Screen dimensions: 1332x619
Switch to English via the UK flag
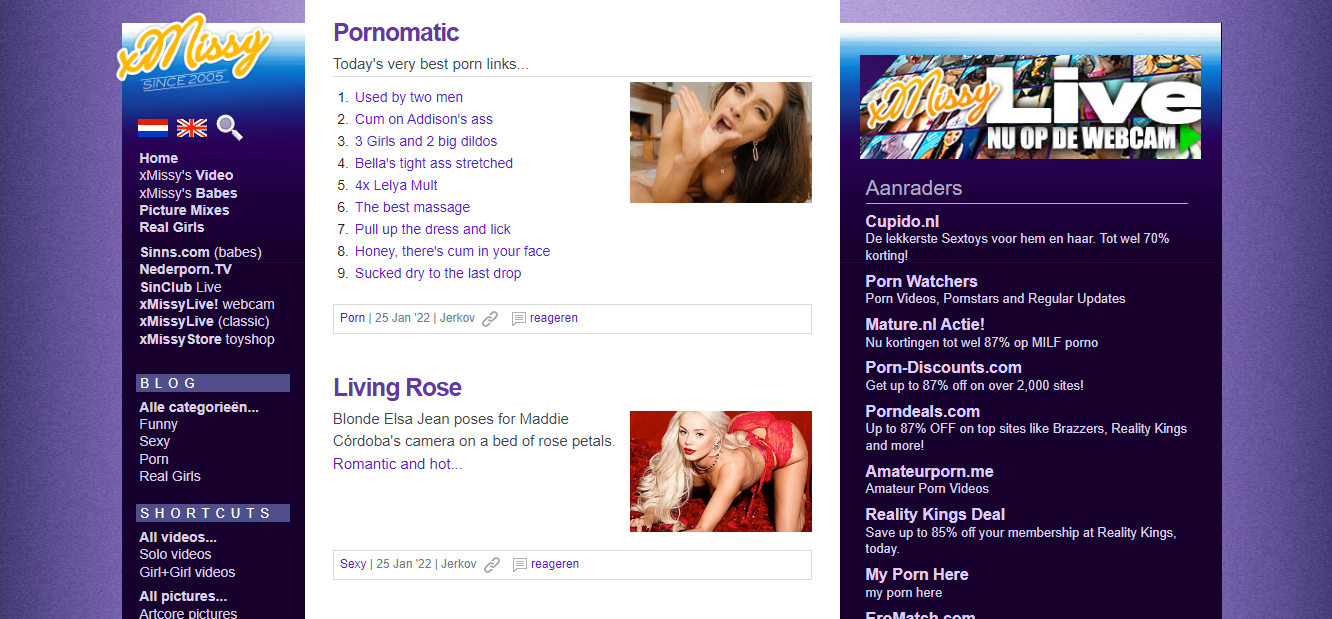click(192, 128)
